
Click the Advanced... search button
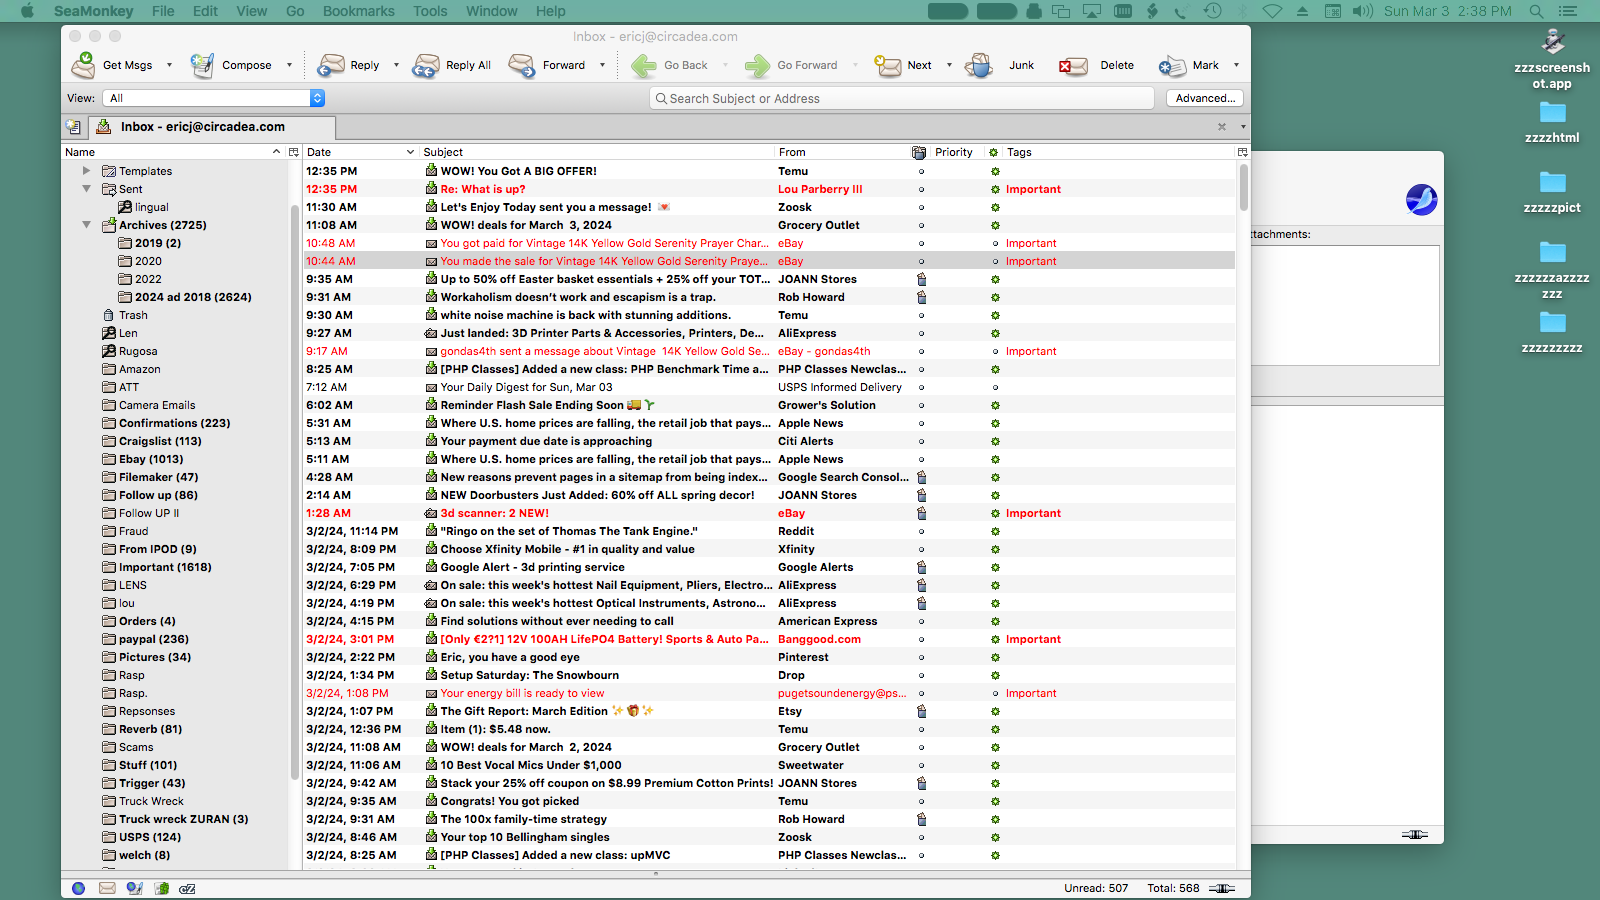pos(1205,98)
